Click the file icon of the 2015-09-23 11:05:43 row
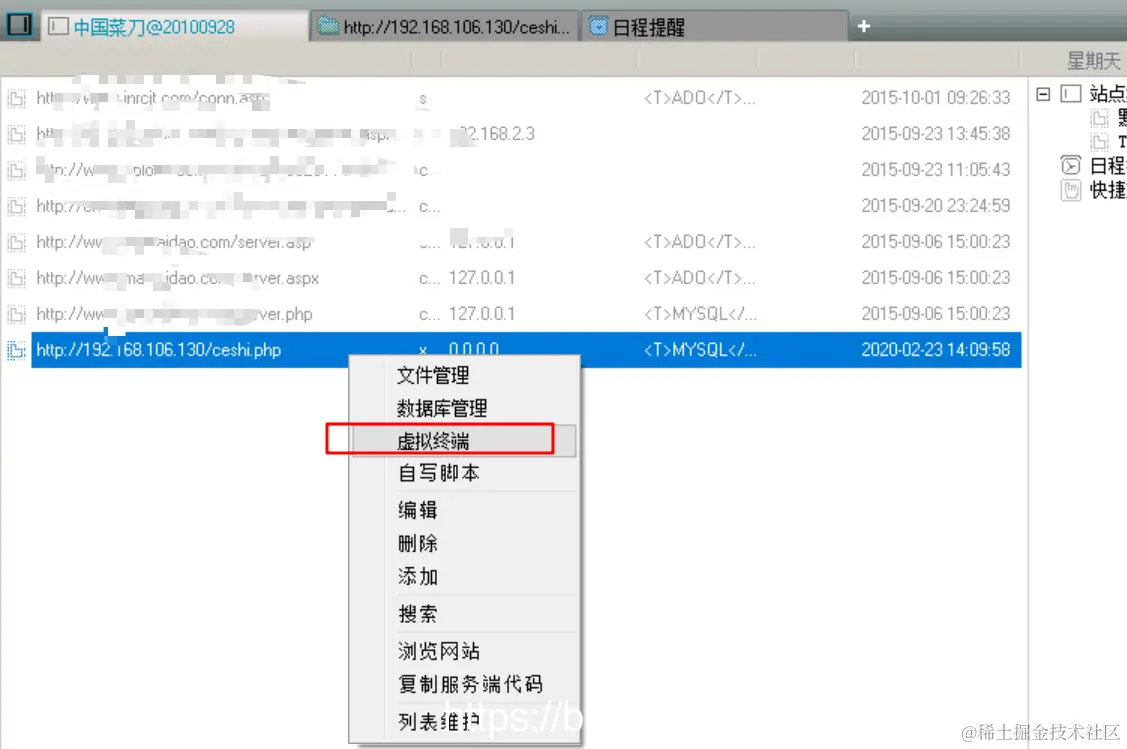1127x749 pixels. coord(16,170)
